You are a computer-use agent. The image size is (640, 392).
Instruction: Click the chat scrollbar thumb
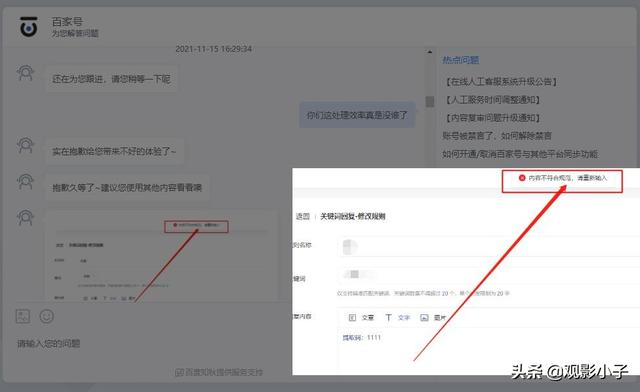coord(429,101)
